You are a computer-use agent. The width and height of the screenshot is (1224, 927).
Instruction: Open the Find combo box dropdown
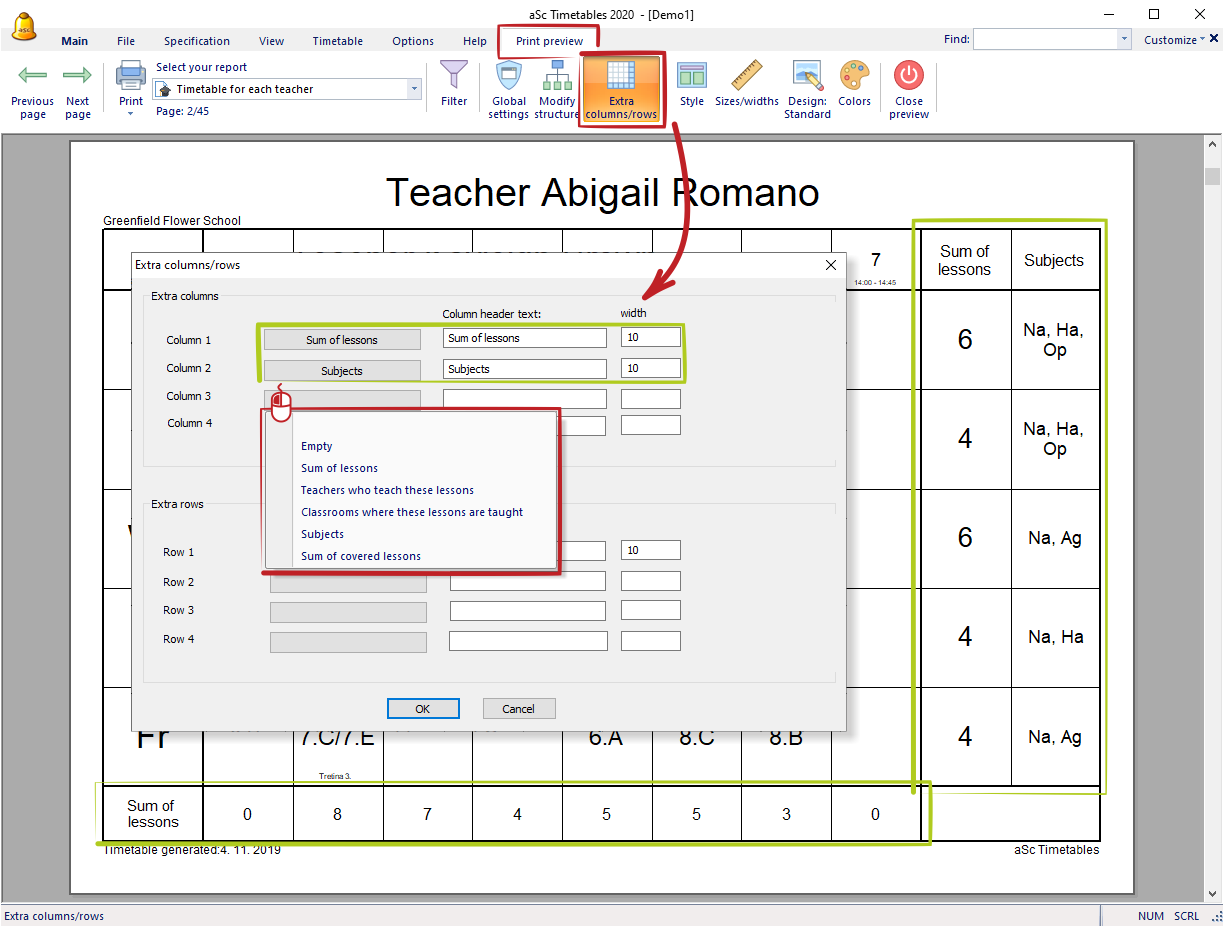pyautogui.click(x=1124, y=40)
